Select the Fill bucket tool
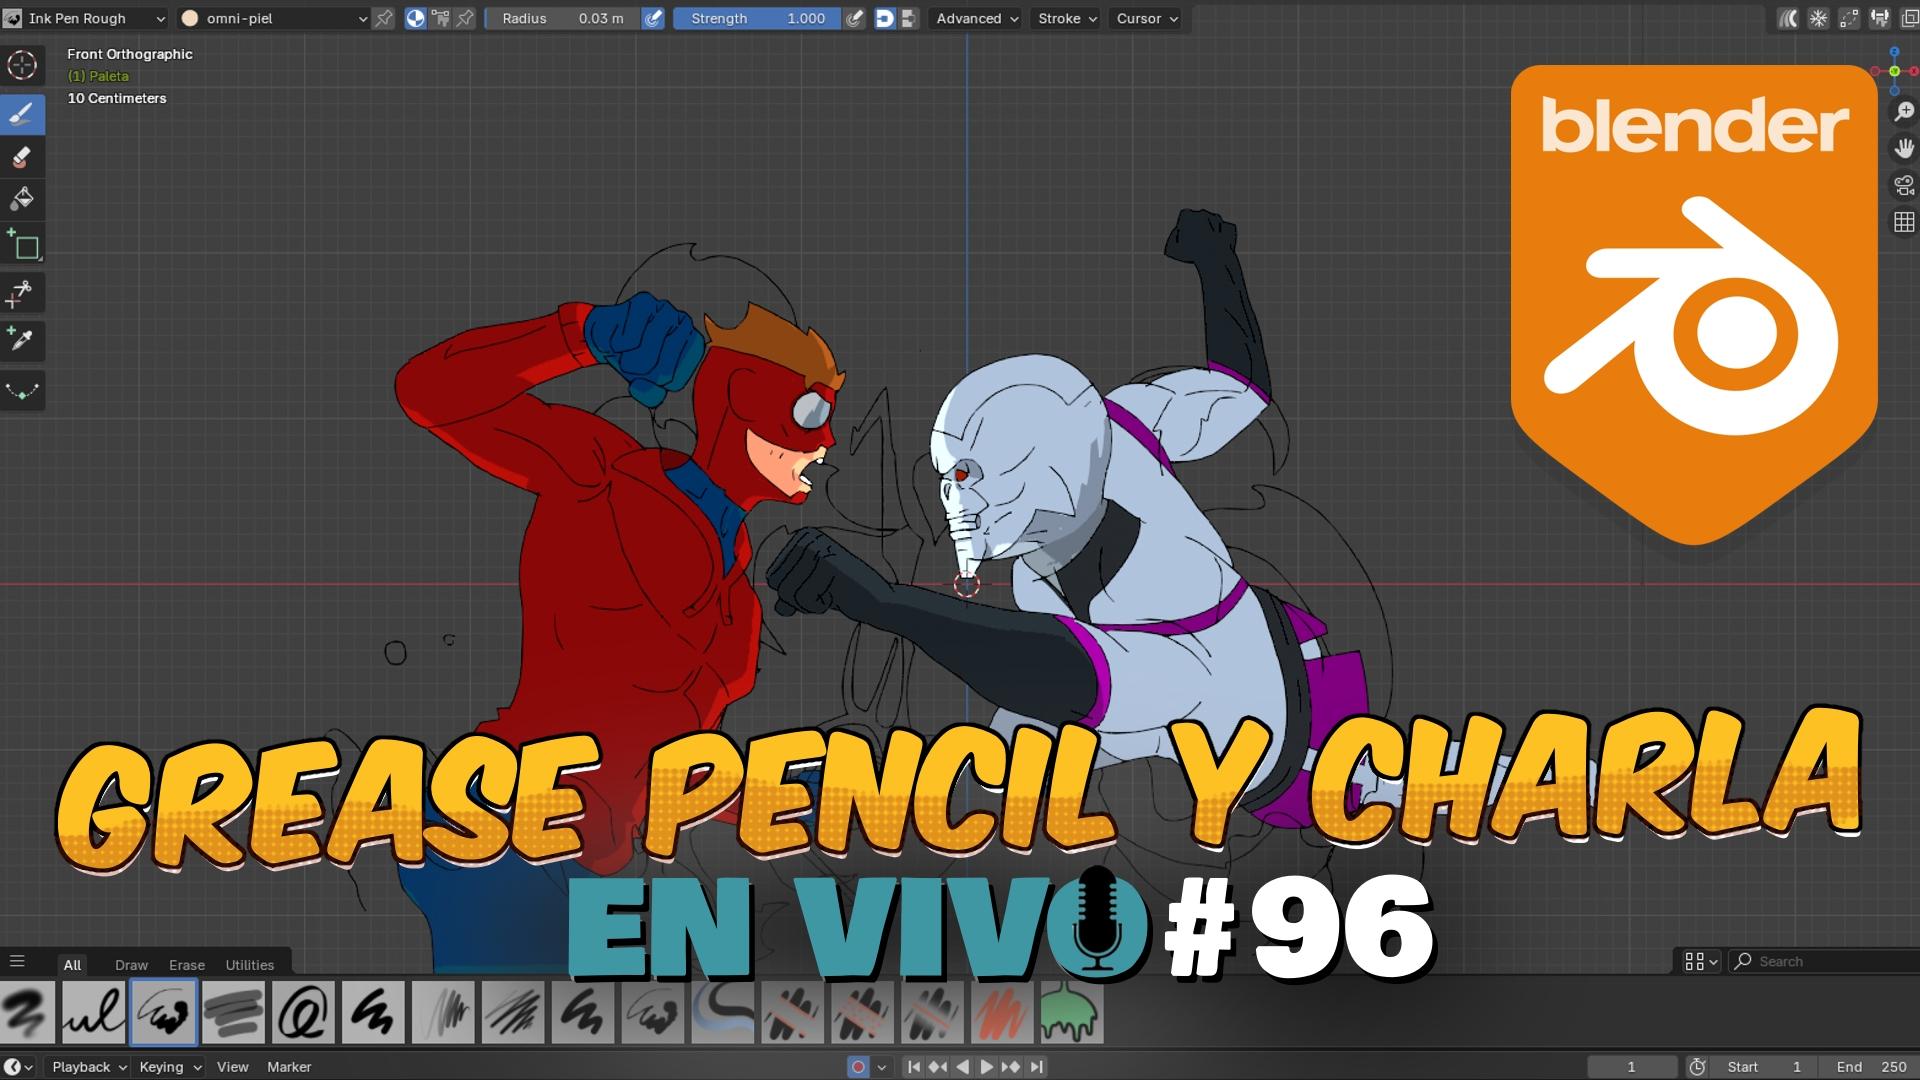Screen dimensions: 1920x1080 [x=22, y=200]
